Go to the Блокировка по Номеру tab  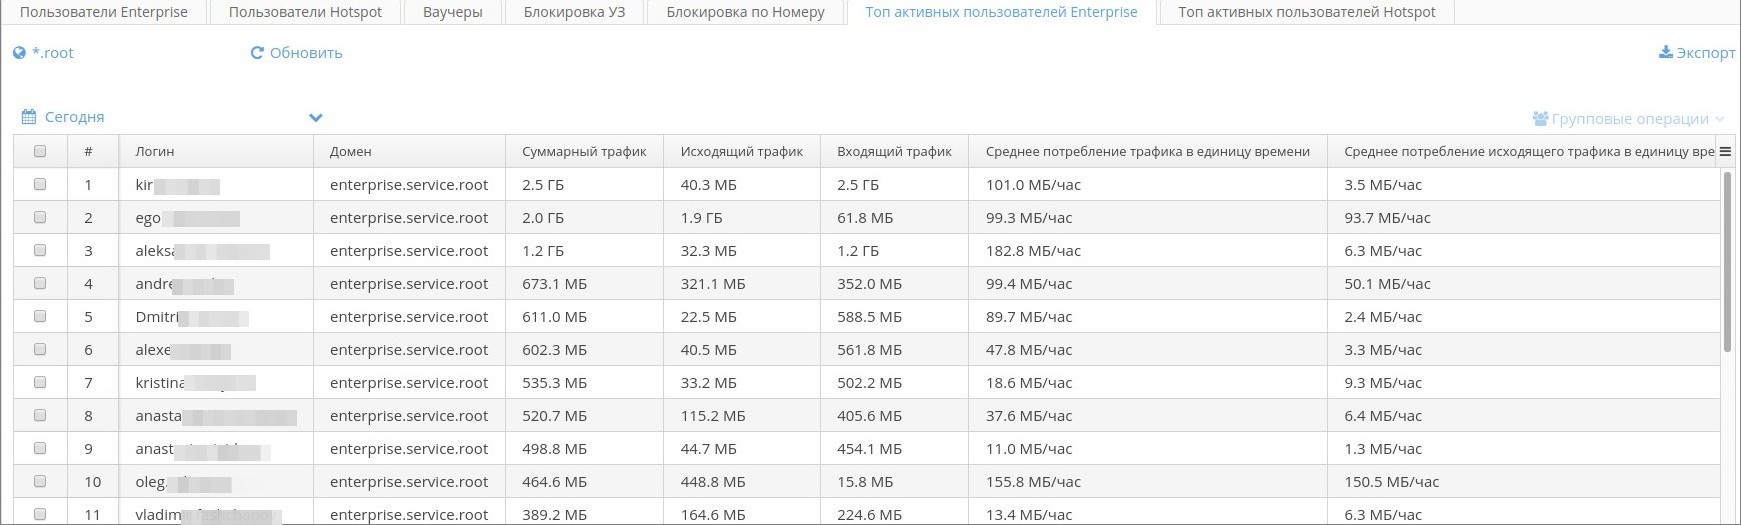coord(745,12)
